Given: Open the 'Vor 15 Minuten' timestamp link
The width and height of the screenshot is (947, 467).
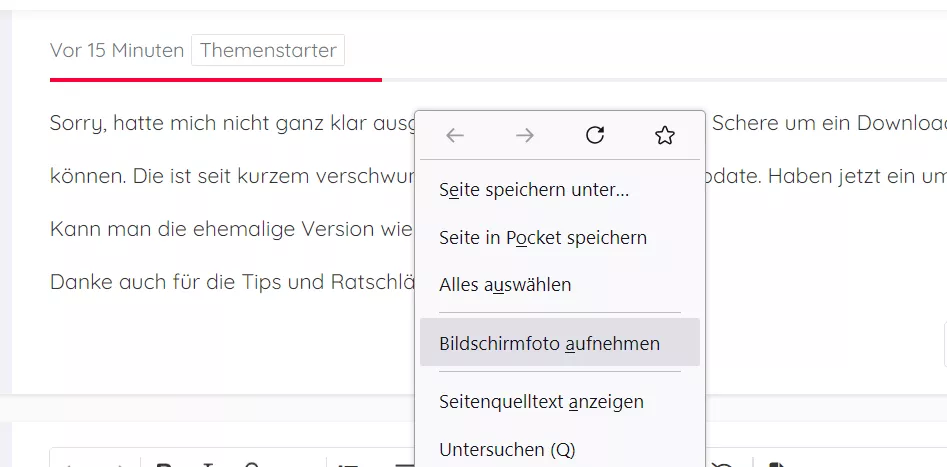Looking at the screenshot, I should pyautogui.click(x=117, y=50).
